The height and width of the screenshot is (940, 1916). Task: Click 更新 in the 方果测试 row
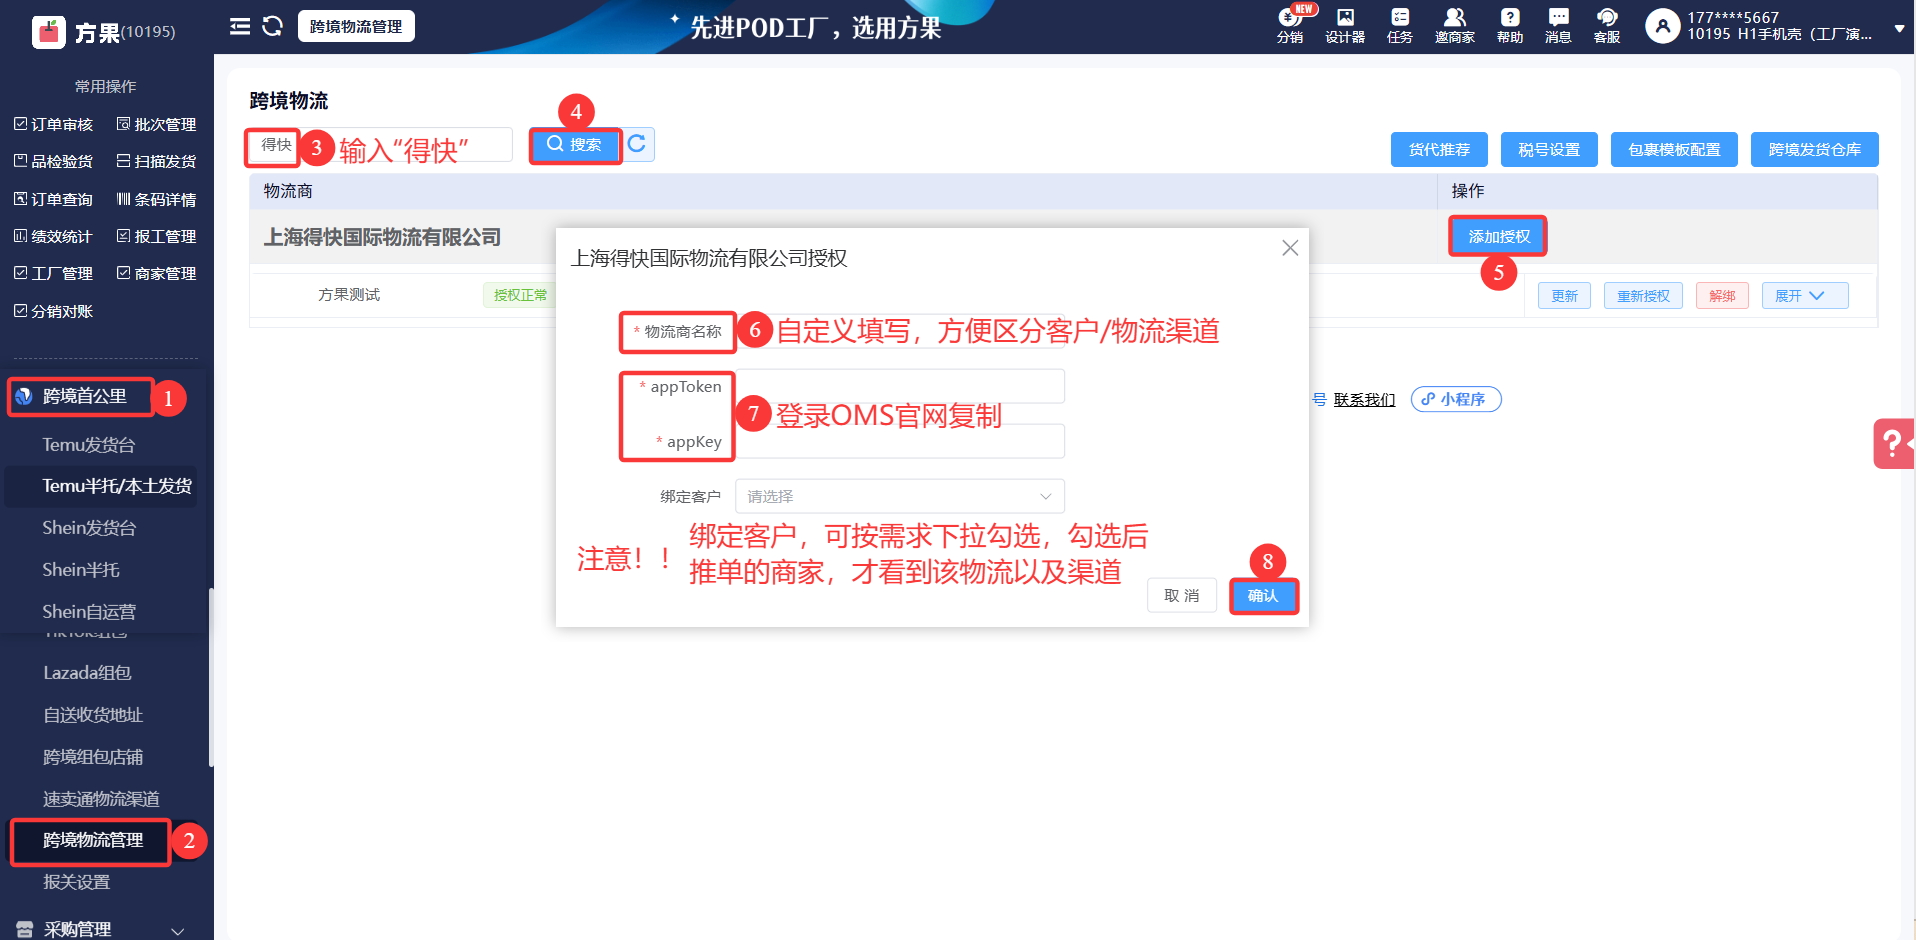click(x=1564, y=296)
